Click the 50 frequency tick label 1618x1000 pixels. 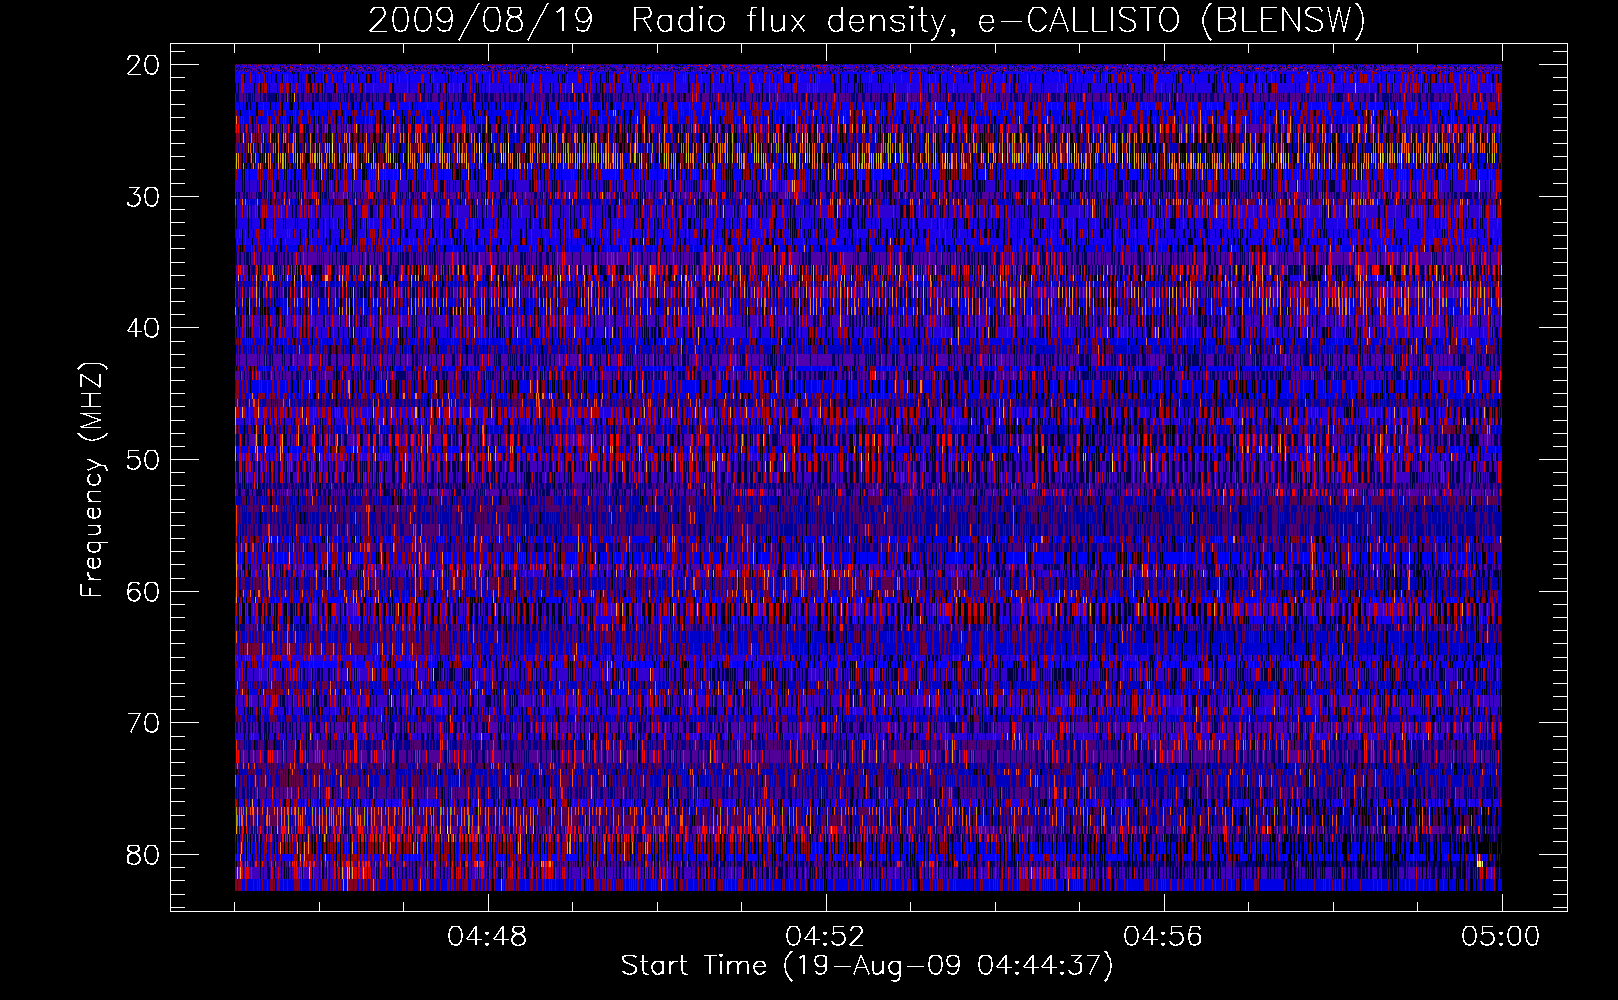point(144,460)
